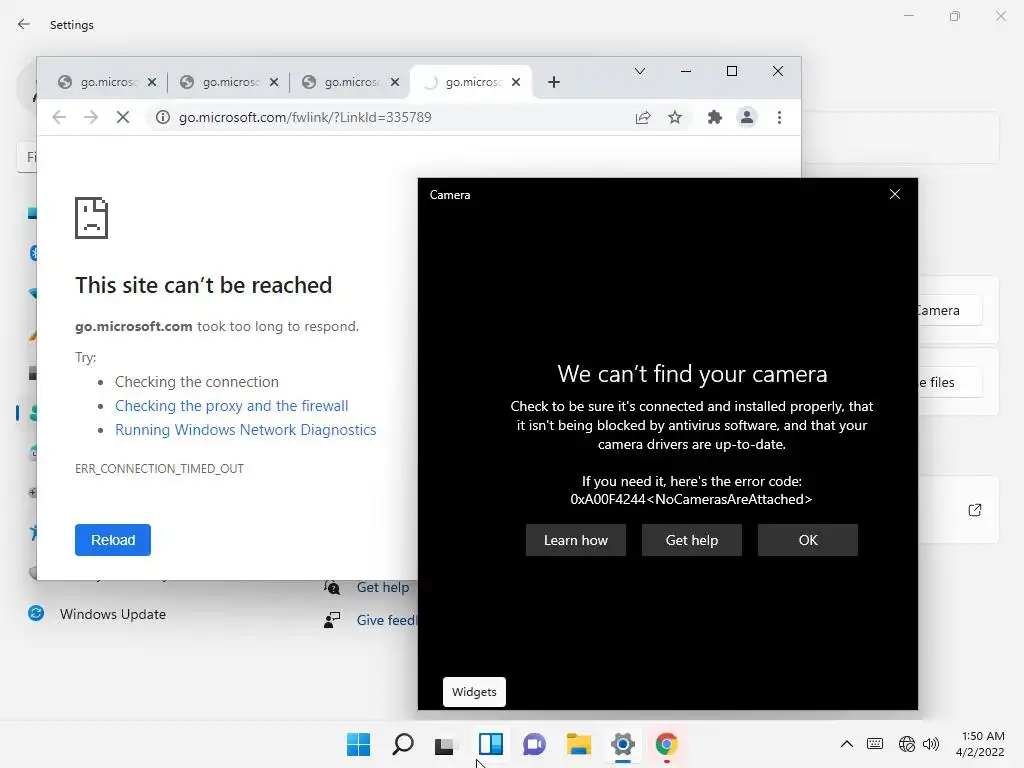Go back in Settings window
Image resolution: width=1024 pixels, height=768 pixels.
[x=24, y=24]
